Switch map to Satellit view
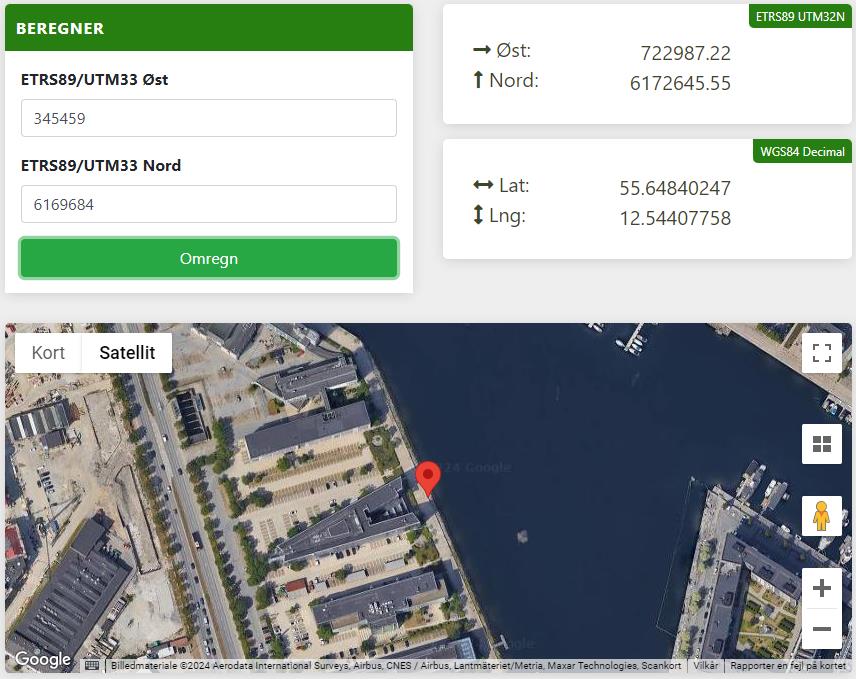The image size is (856, 679). click(127, 353)
